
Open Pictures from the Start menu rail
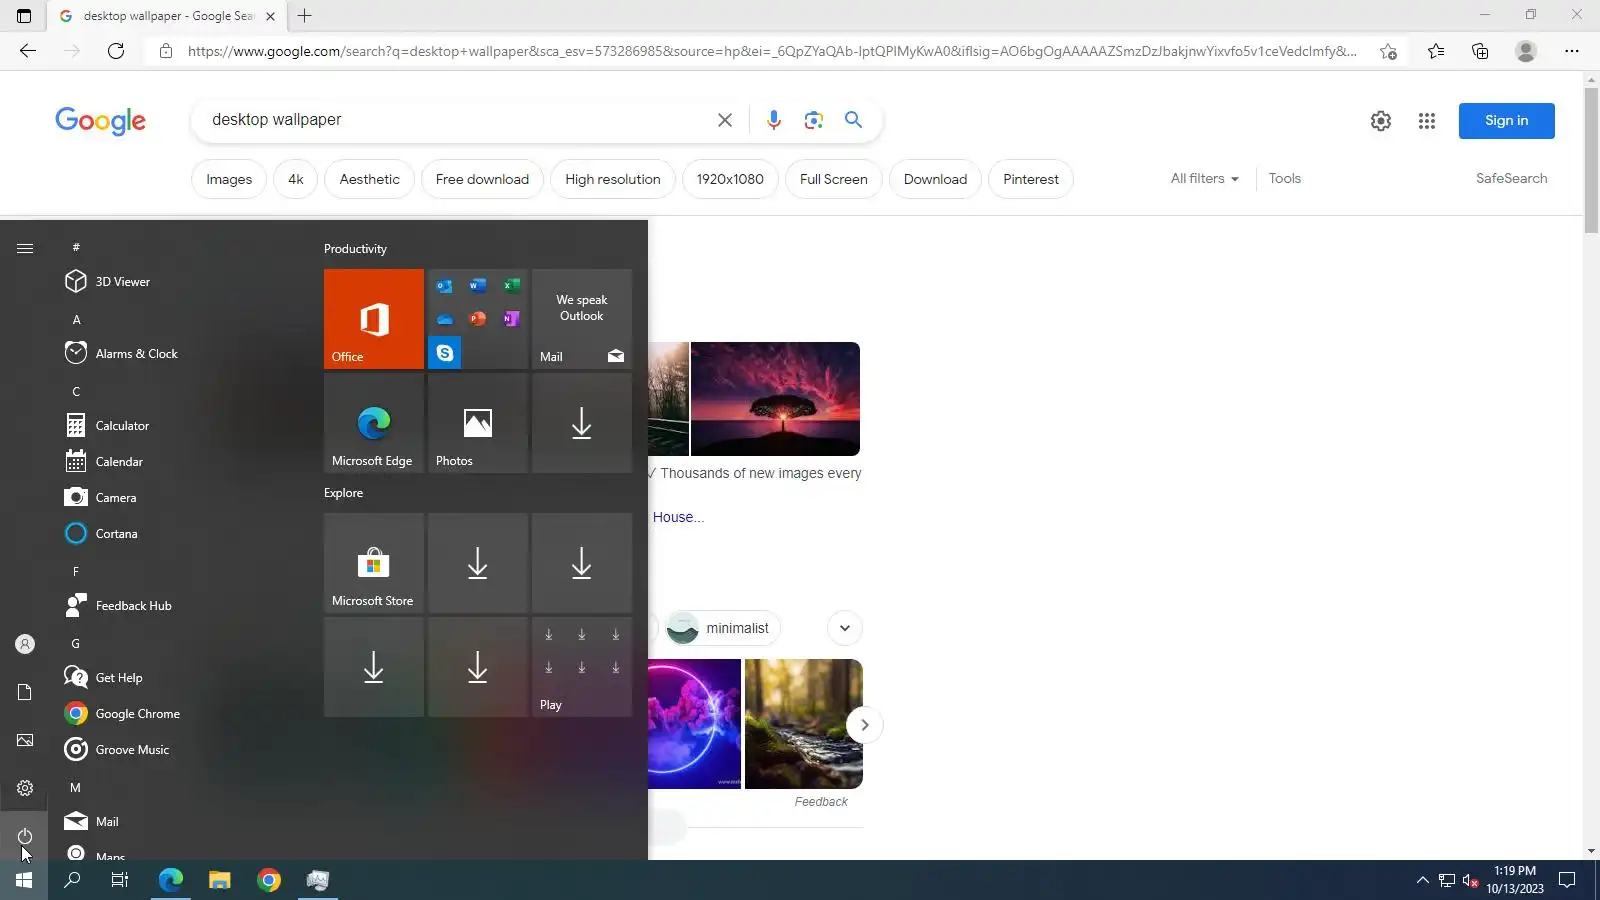[x=25, y=740]
